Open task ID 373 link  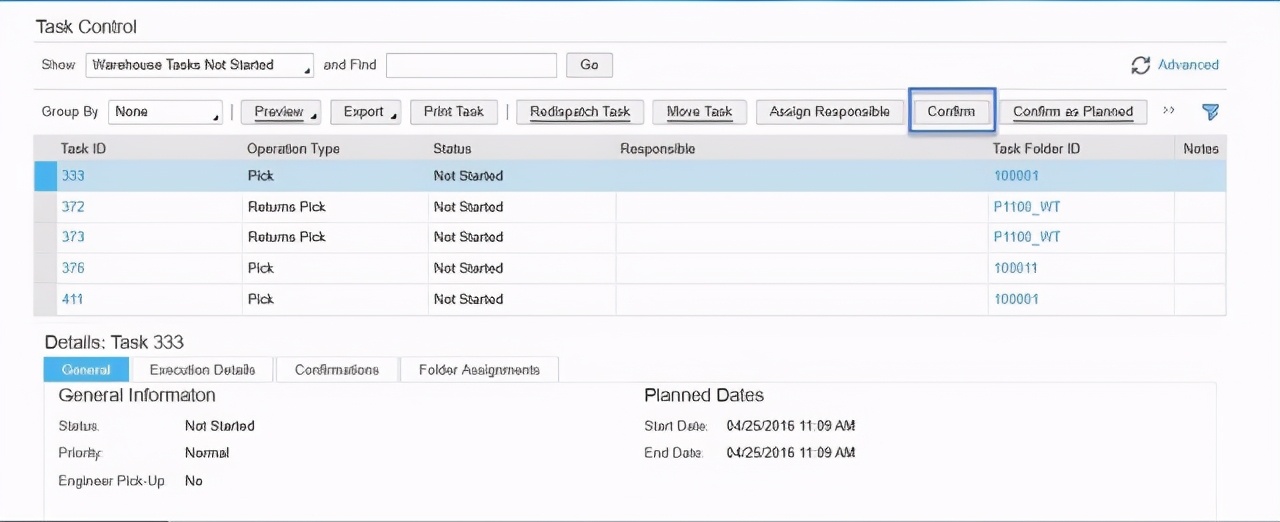tap(73, 237)
